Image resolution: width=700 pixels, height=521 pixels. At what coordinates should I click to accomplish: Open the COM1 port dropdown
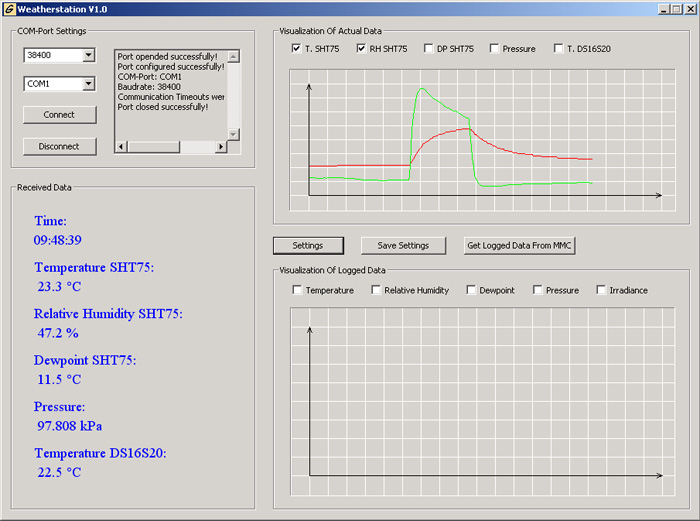pos(88,83)
